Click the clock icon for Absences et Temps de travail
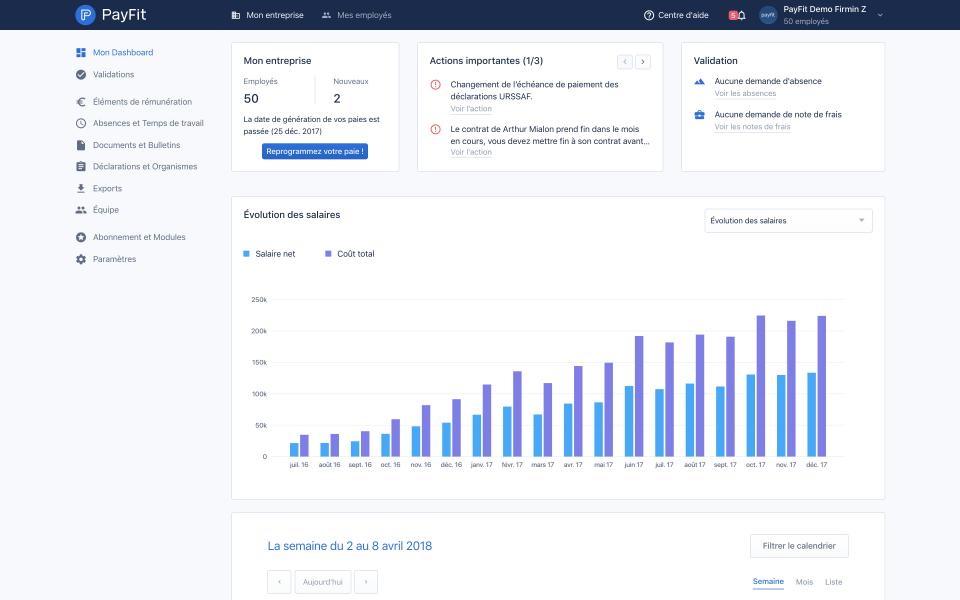This screenshot has width=960, height=600. (x=81, y=123)
